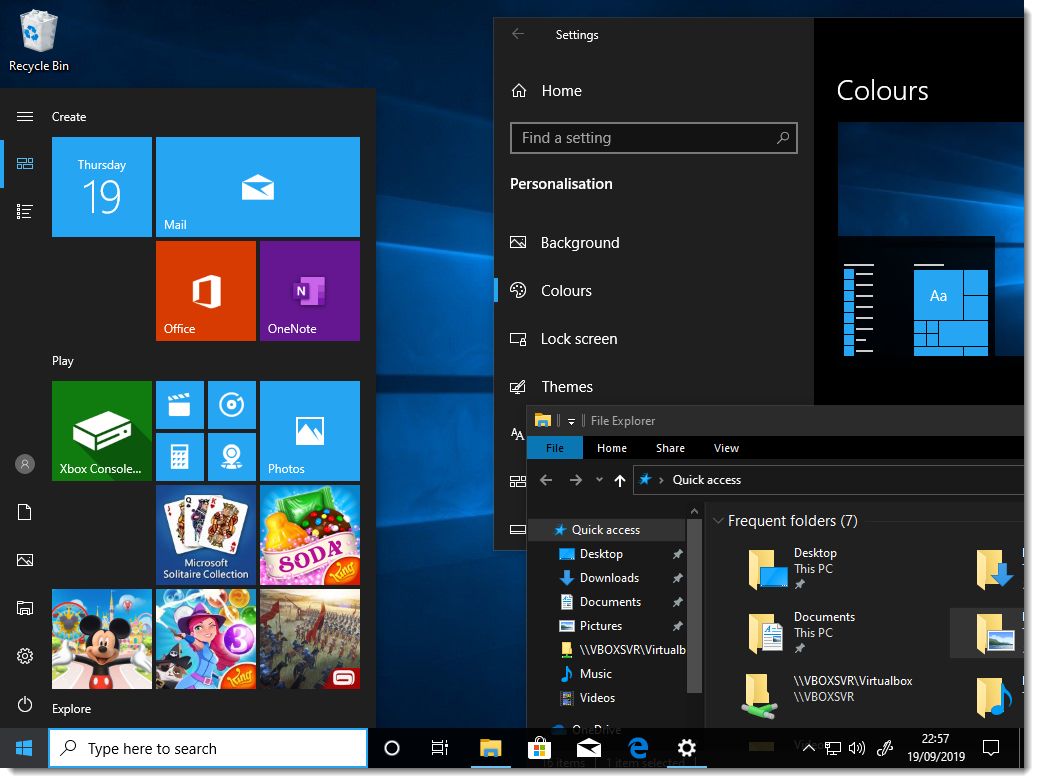Screen dimensions: 1039x783
Task: Open Task View on the taskbar
Action: (x=440, y=748)
